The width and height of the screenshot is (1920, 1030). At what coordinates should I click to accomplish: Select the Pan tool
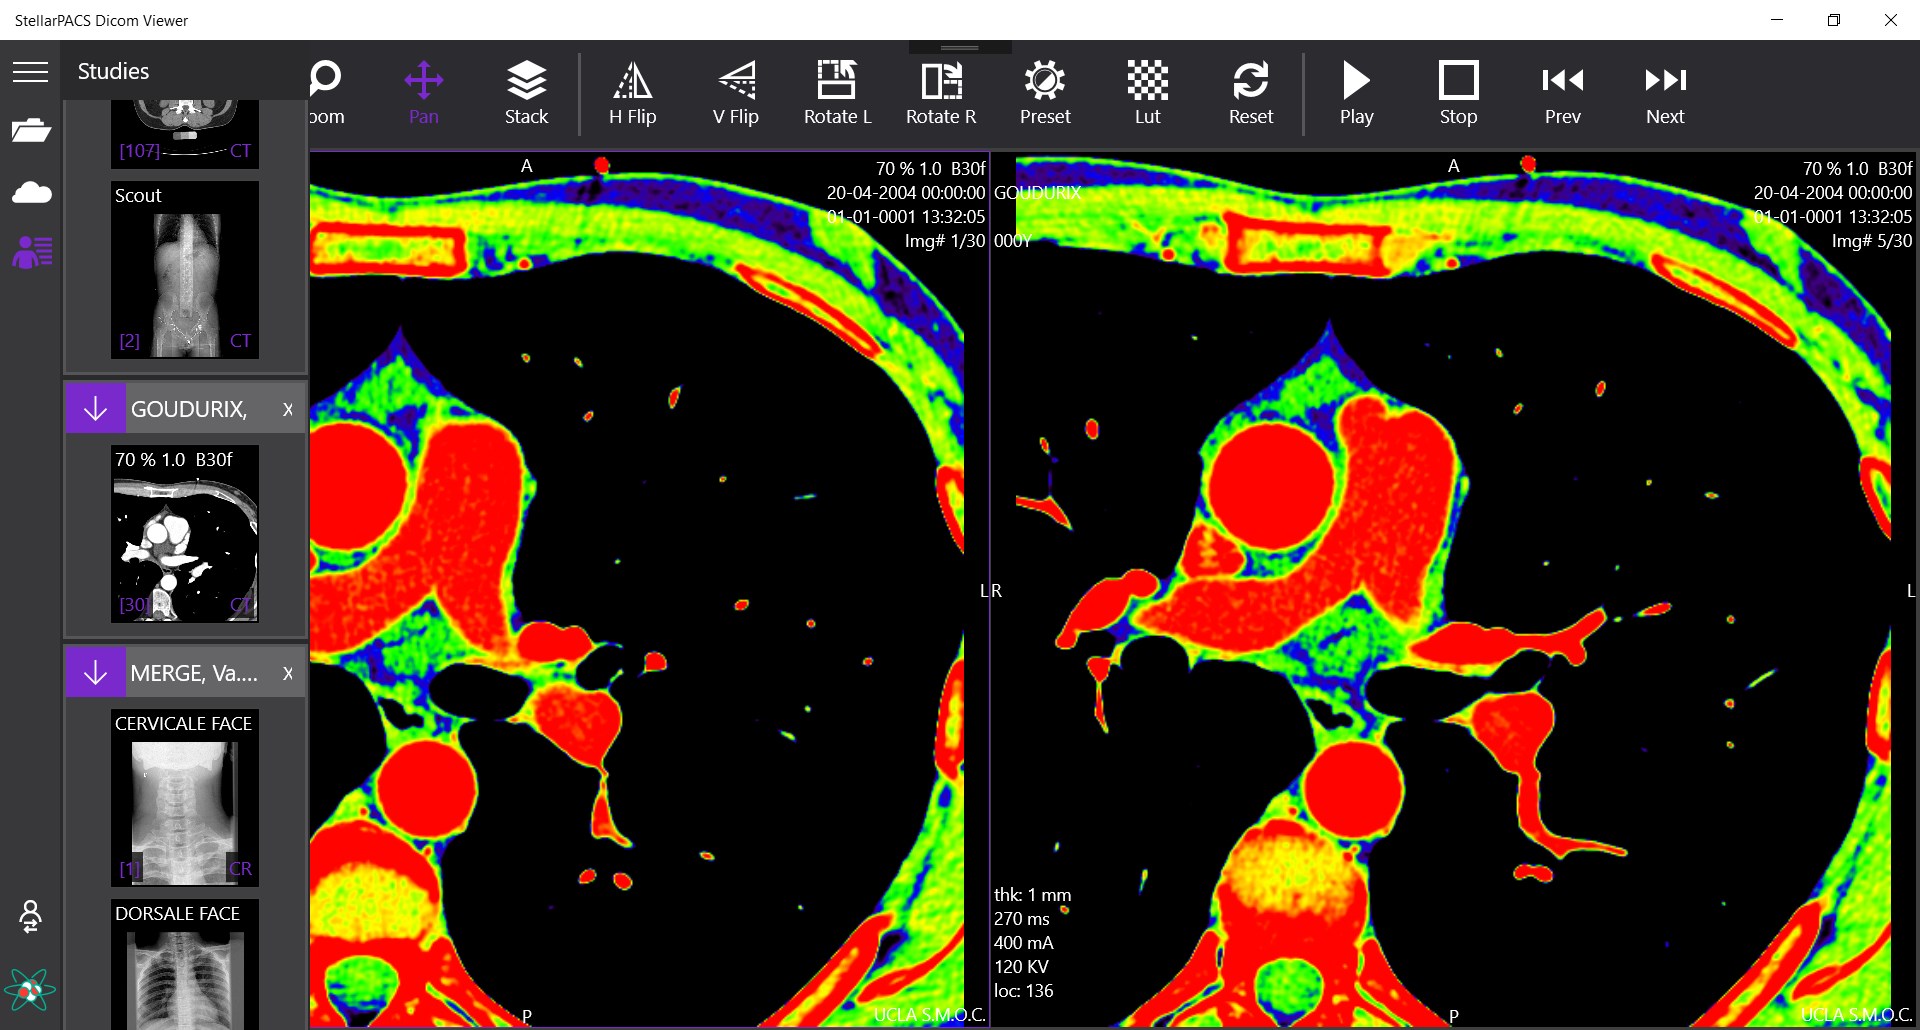pyautogui.click(x=423, y=92)
